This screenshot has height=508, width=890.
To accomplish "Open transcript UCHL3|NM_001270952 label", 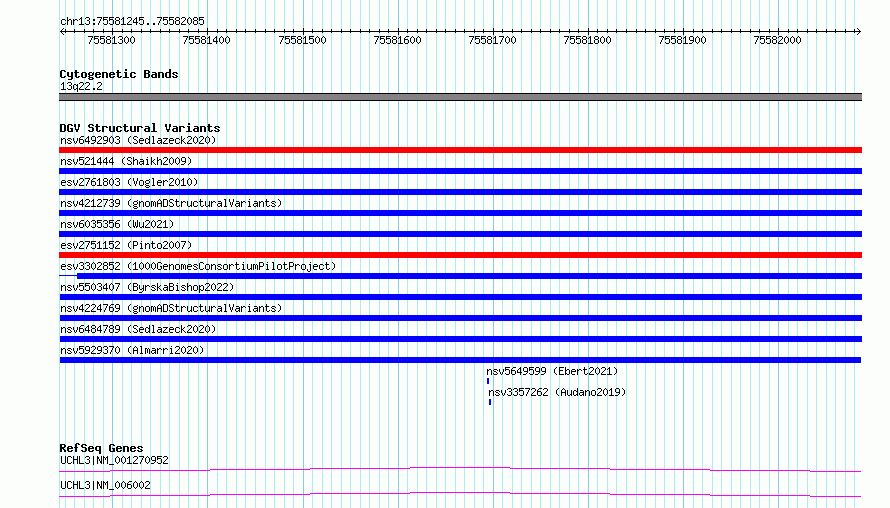I will coord(114,460).
